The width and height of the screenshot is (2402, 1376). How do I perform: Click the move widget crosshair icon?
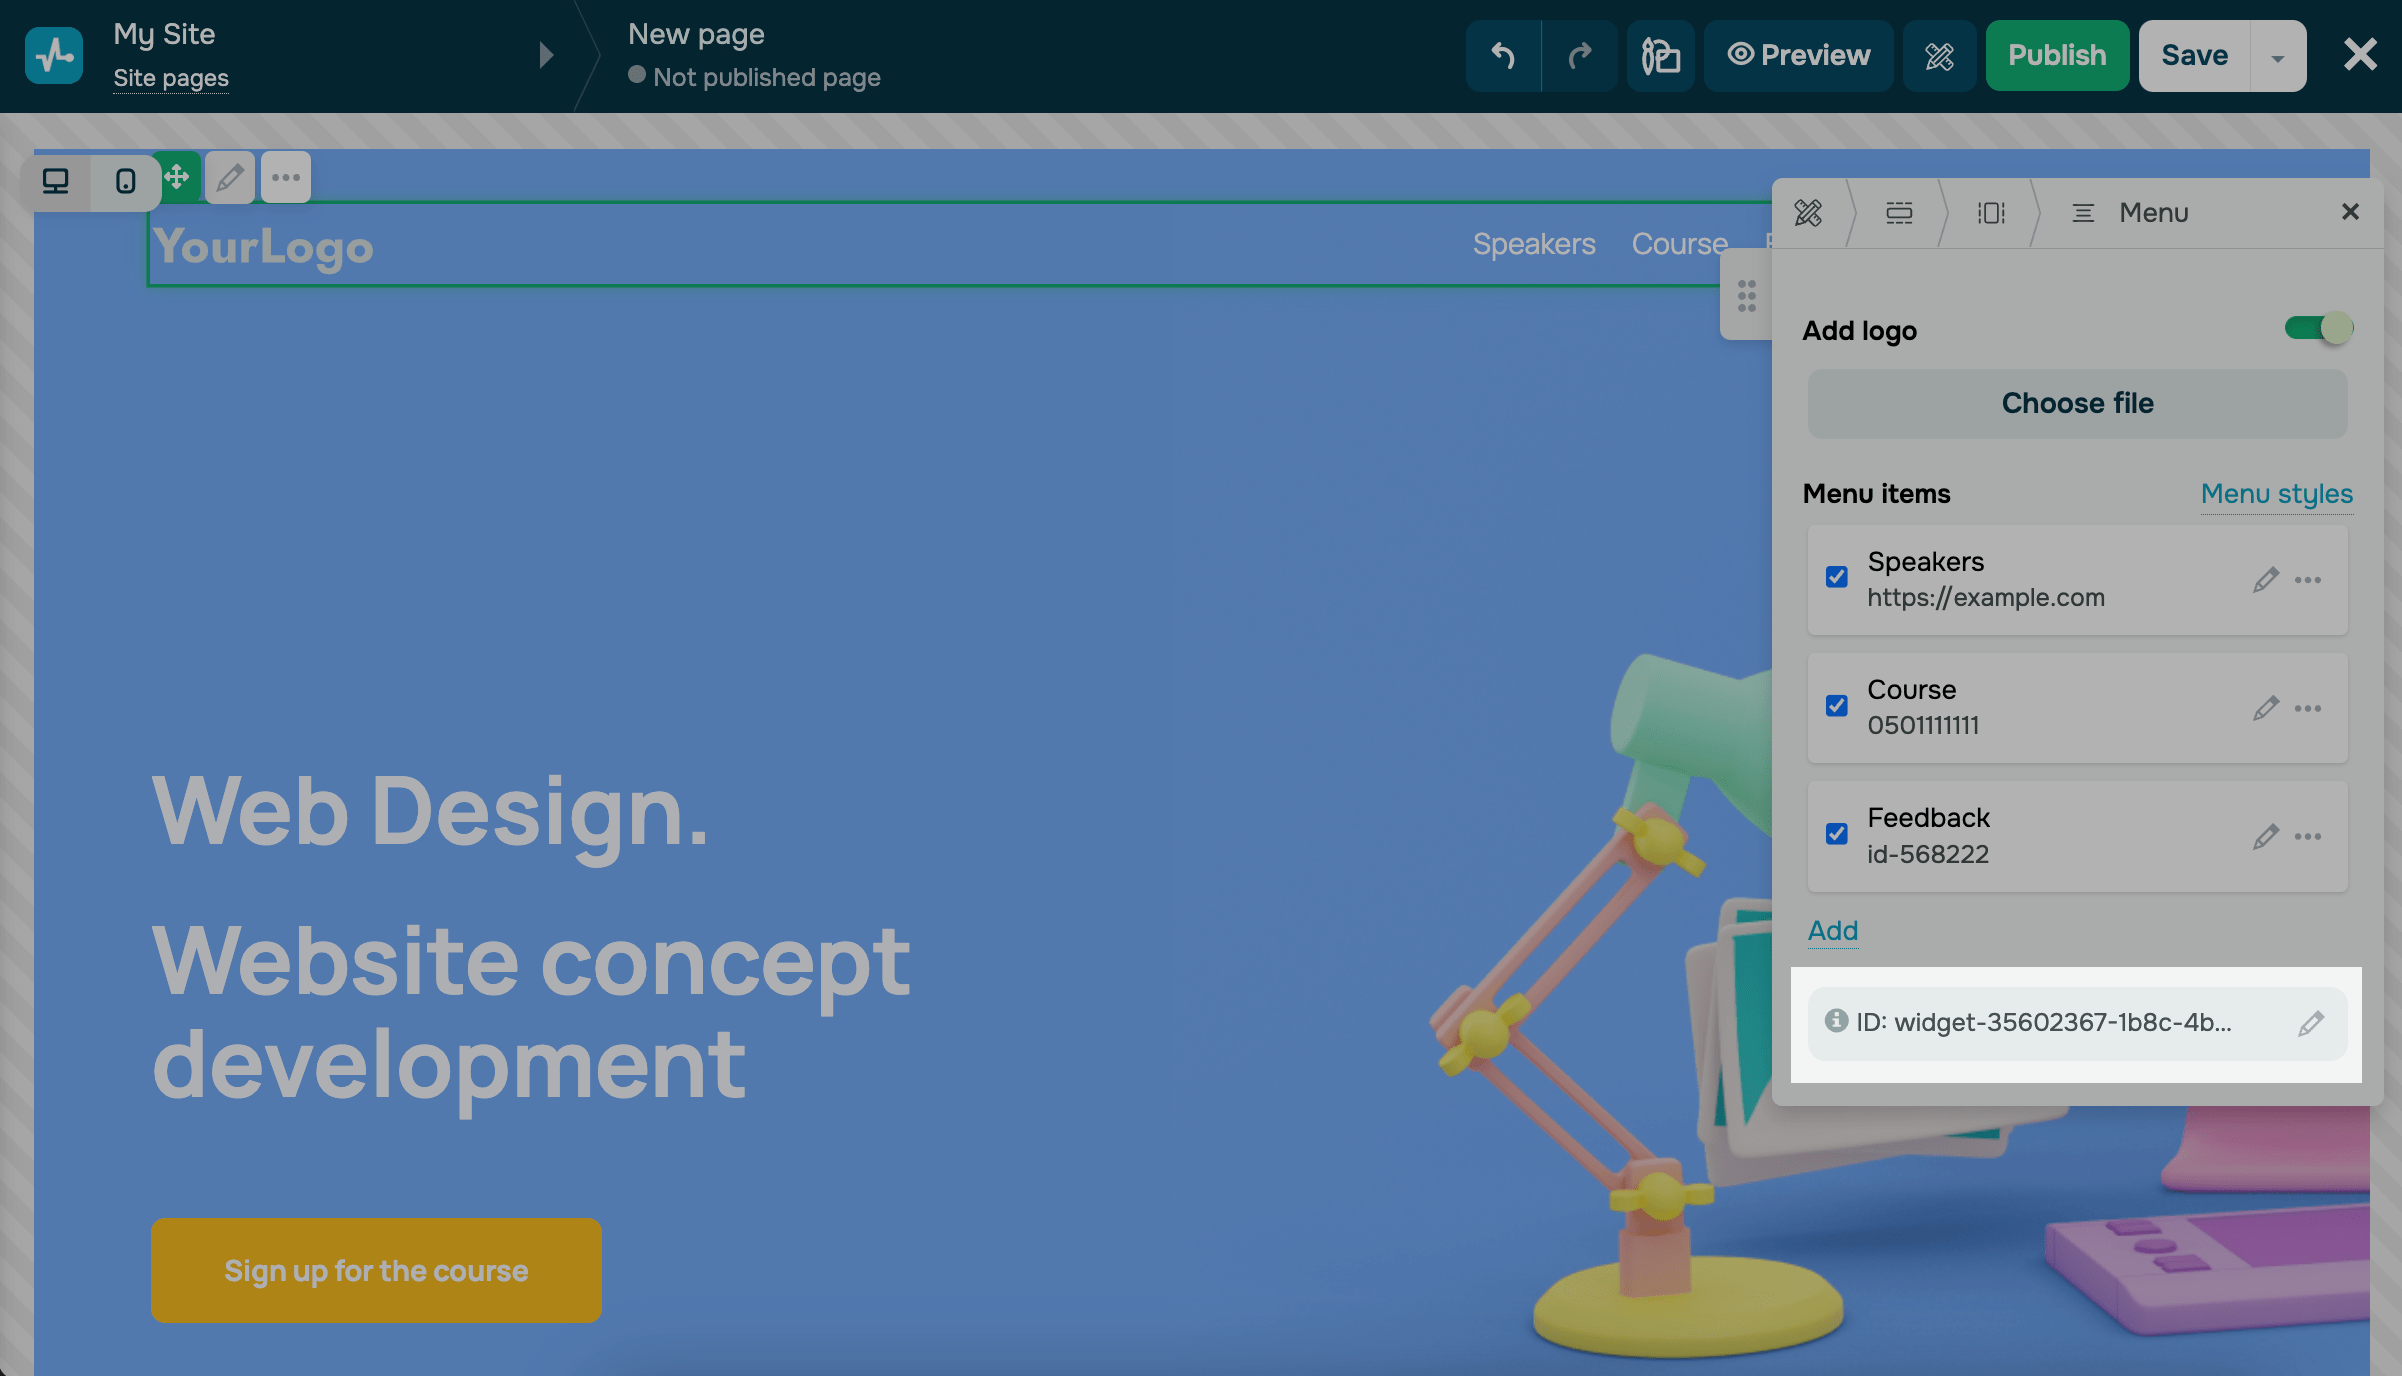click(x=178, y=178)
